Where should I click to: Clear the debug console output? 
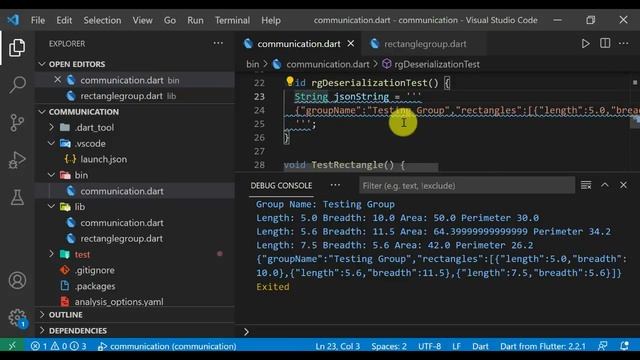(586, 185)
